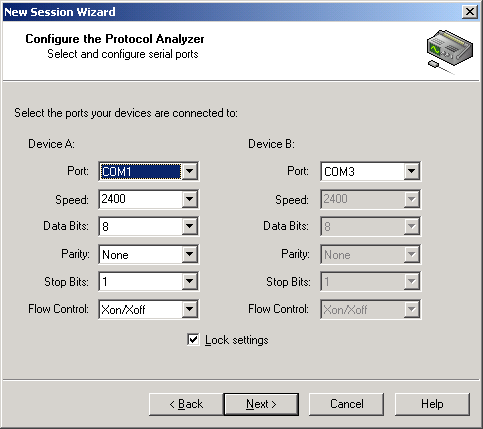The width and height of the screenshot is (483, 429).
Task: Open Device A Stop Bits dropdown
Action: tap(189, 282)
